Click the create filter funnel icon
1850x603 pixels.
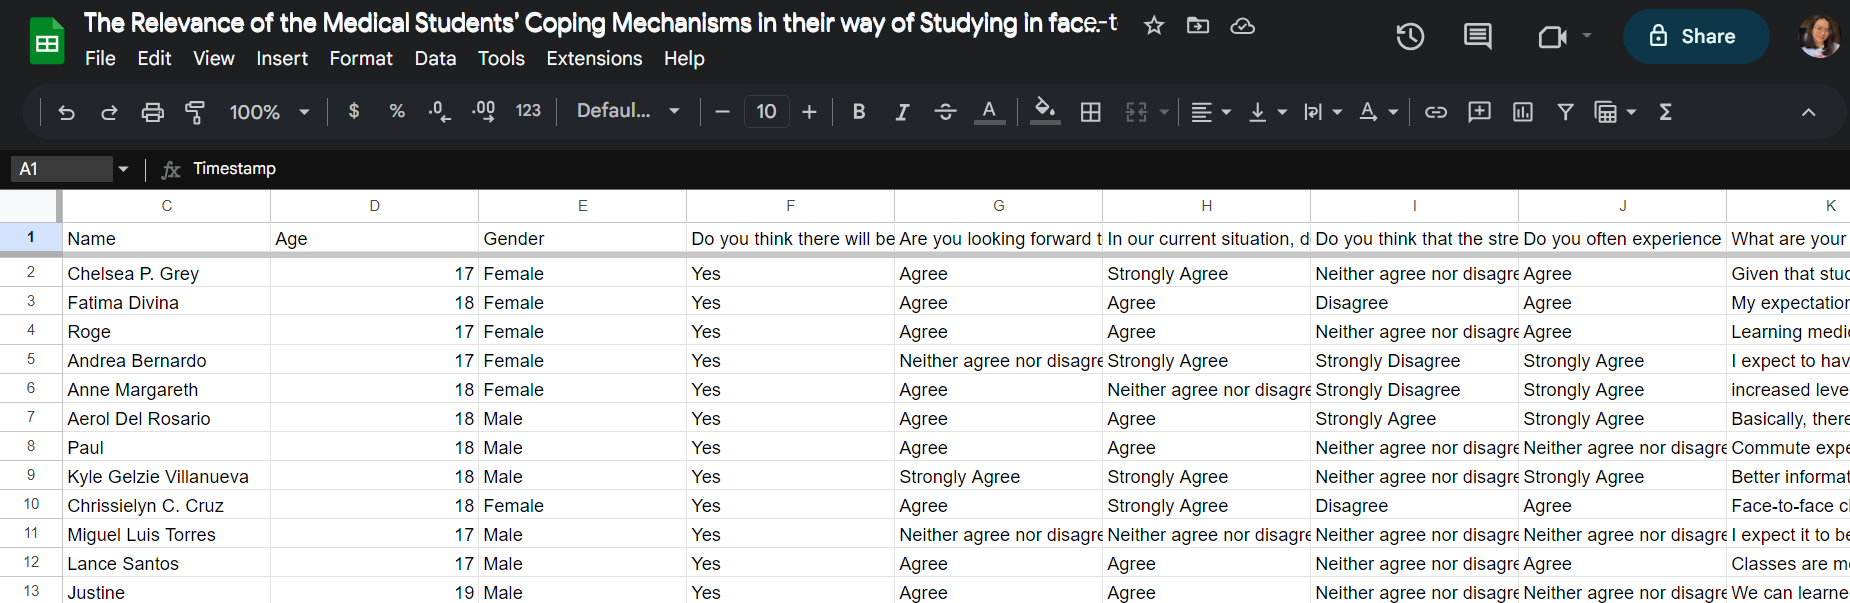coord(1565,112)
